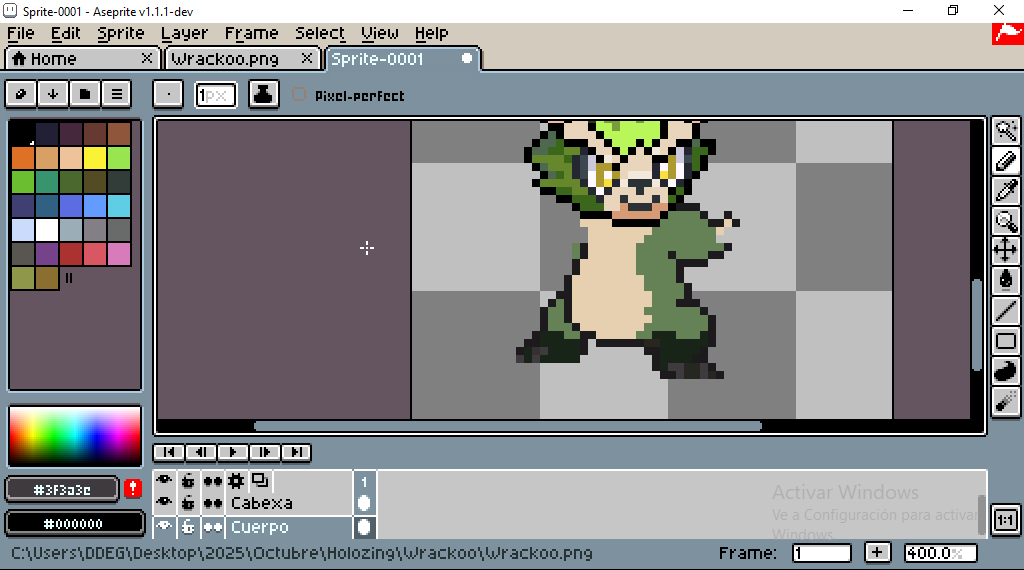Open the brush type selector
The width and height of the screenshot is (1024, 570).
[168, 95]
